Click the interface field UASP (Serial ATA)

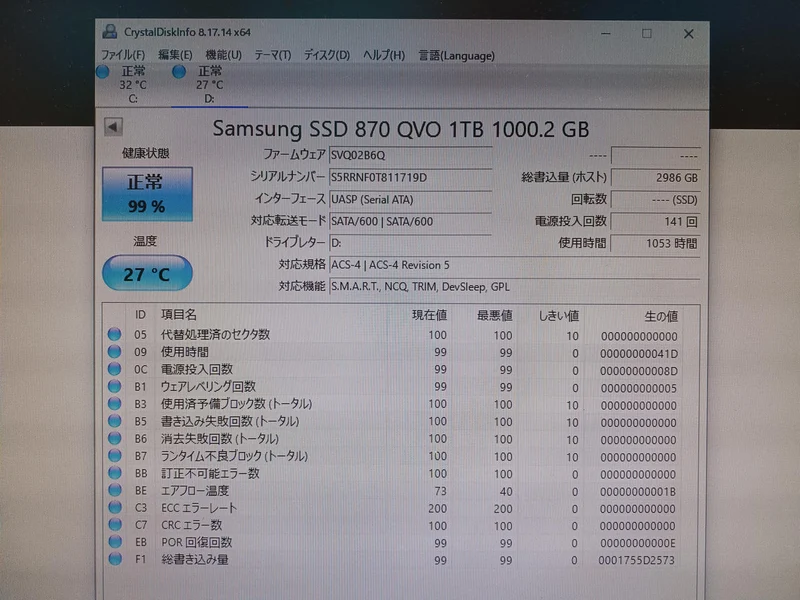pyautogui.click(x=410, y=199)
